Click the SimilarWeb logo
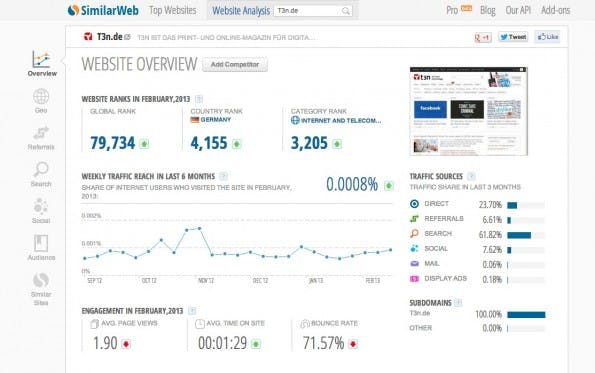 point(103,10)
